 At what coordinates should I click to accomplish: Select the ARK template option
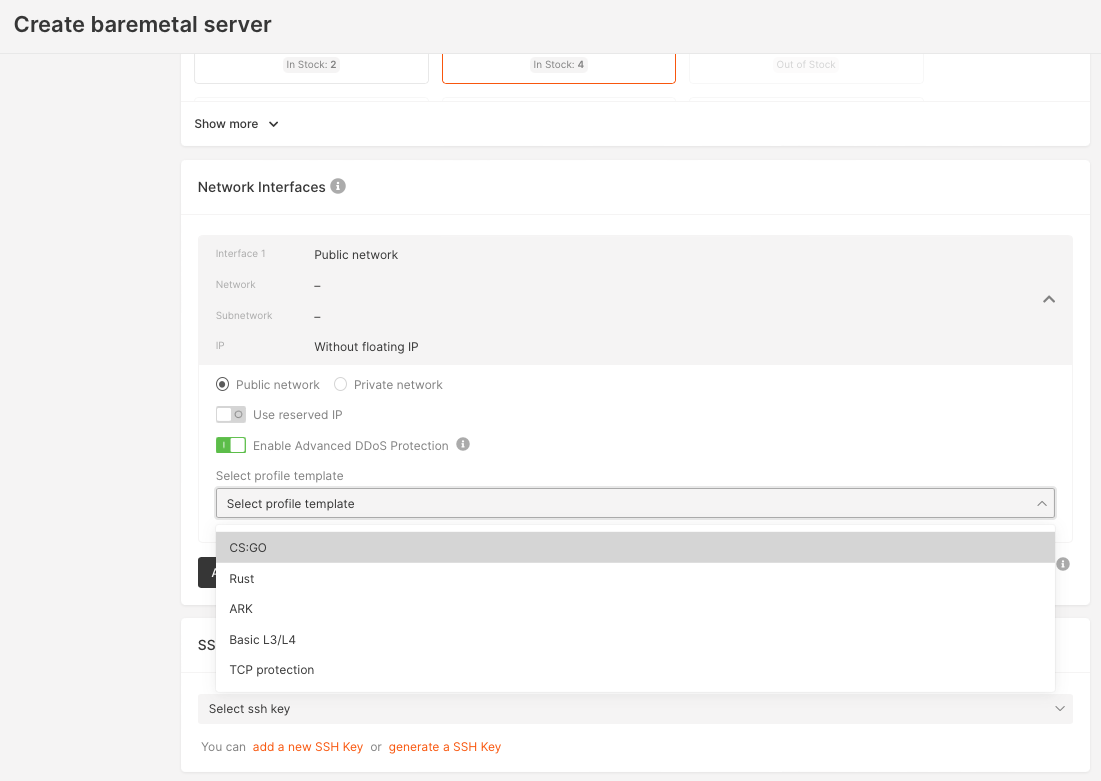[240, 608]
